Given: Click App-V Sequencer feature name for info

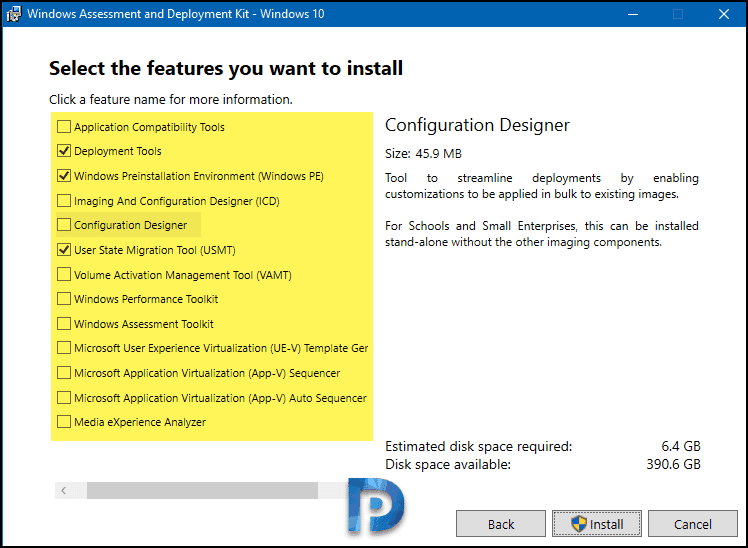Looking at the screenshot, I should pos(207,373).
